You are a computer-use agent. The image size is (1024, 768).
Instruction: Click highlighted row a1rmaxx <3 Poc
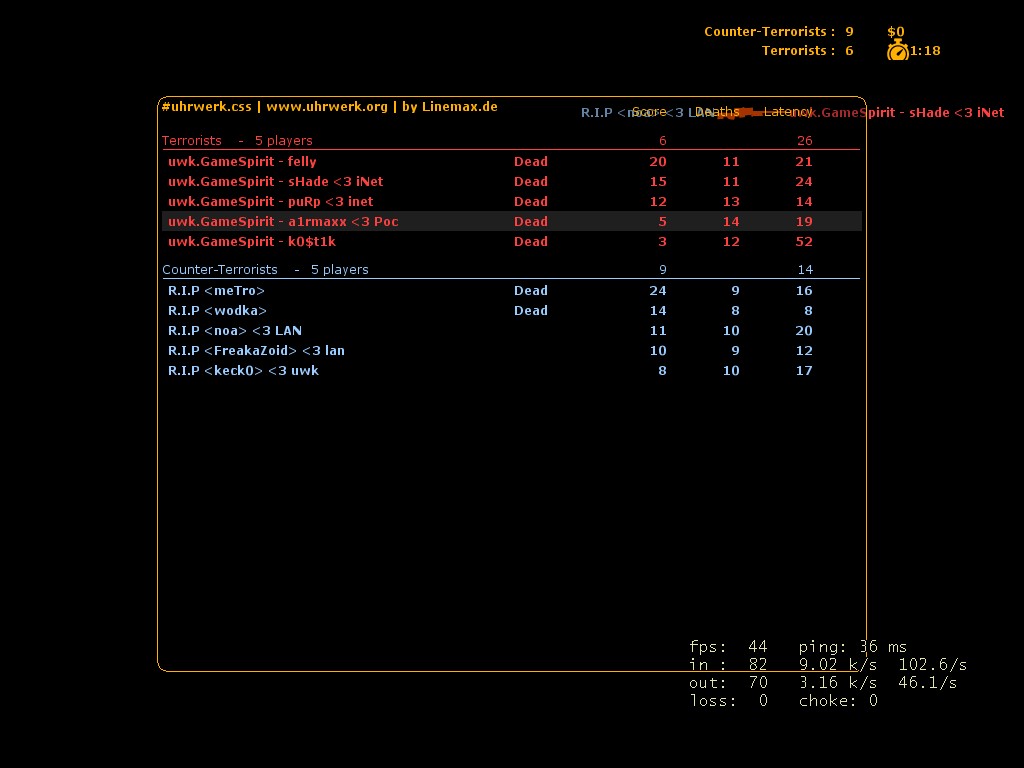[283, 221]
